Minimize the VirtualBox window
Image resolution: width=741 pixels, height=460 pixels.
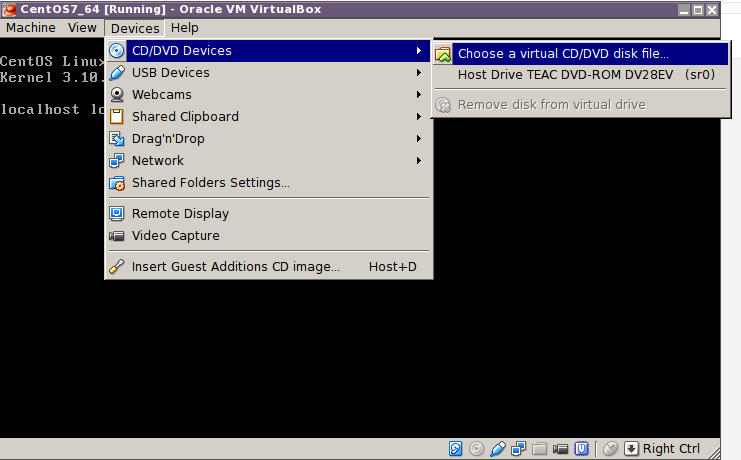coord(684,10)
